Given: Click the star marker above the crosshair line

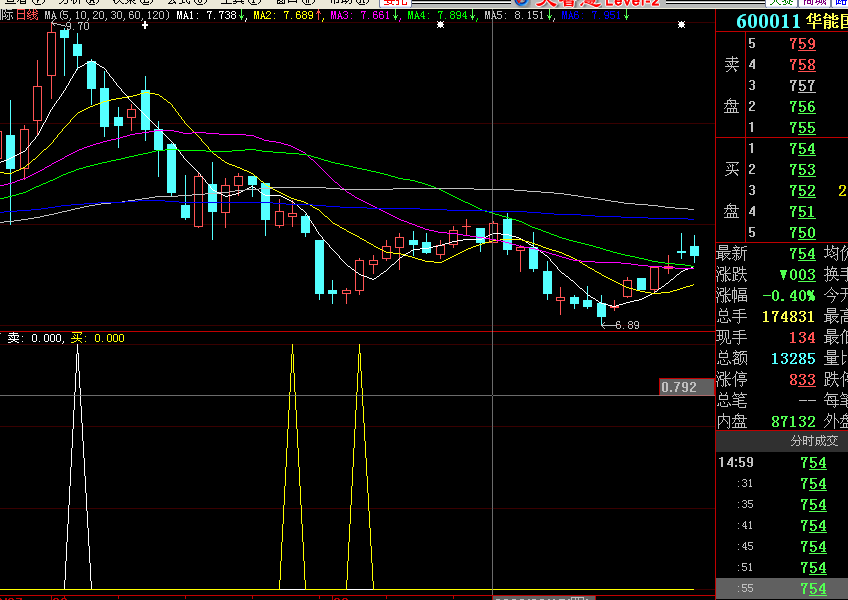Looking at the screenshot, I should click(x=441, y=25).
